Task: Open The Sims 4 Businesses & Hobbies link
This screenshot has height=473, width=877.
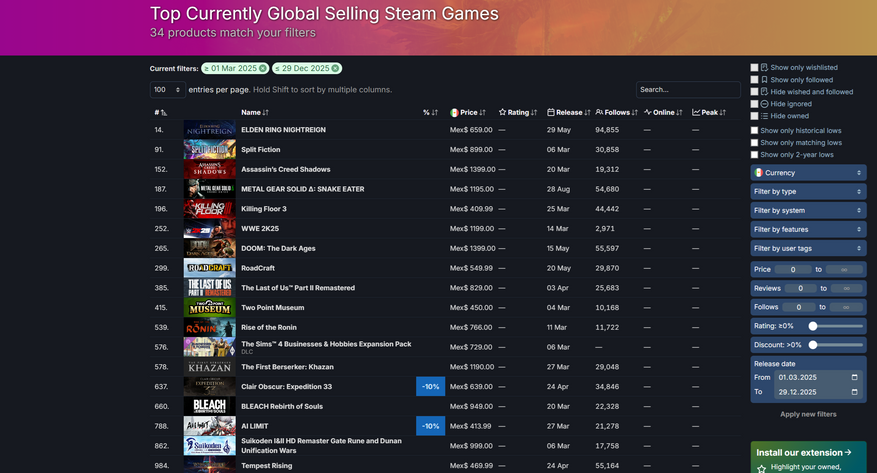Action: (326, 344)
